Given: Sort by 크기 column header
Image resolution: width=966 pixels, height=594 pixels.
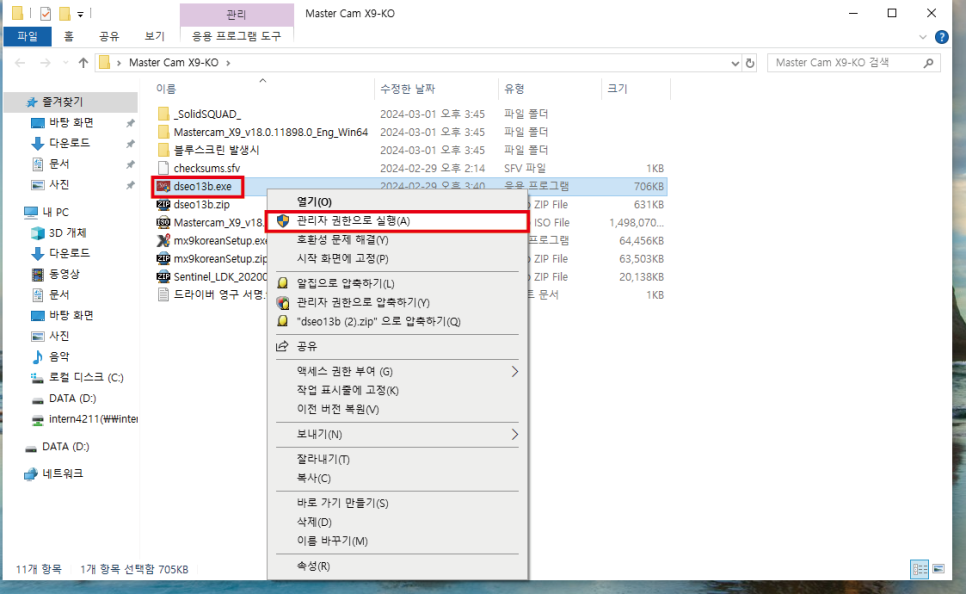Looking at the screenshot, I should (x=617, y=89).
